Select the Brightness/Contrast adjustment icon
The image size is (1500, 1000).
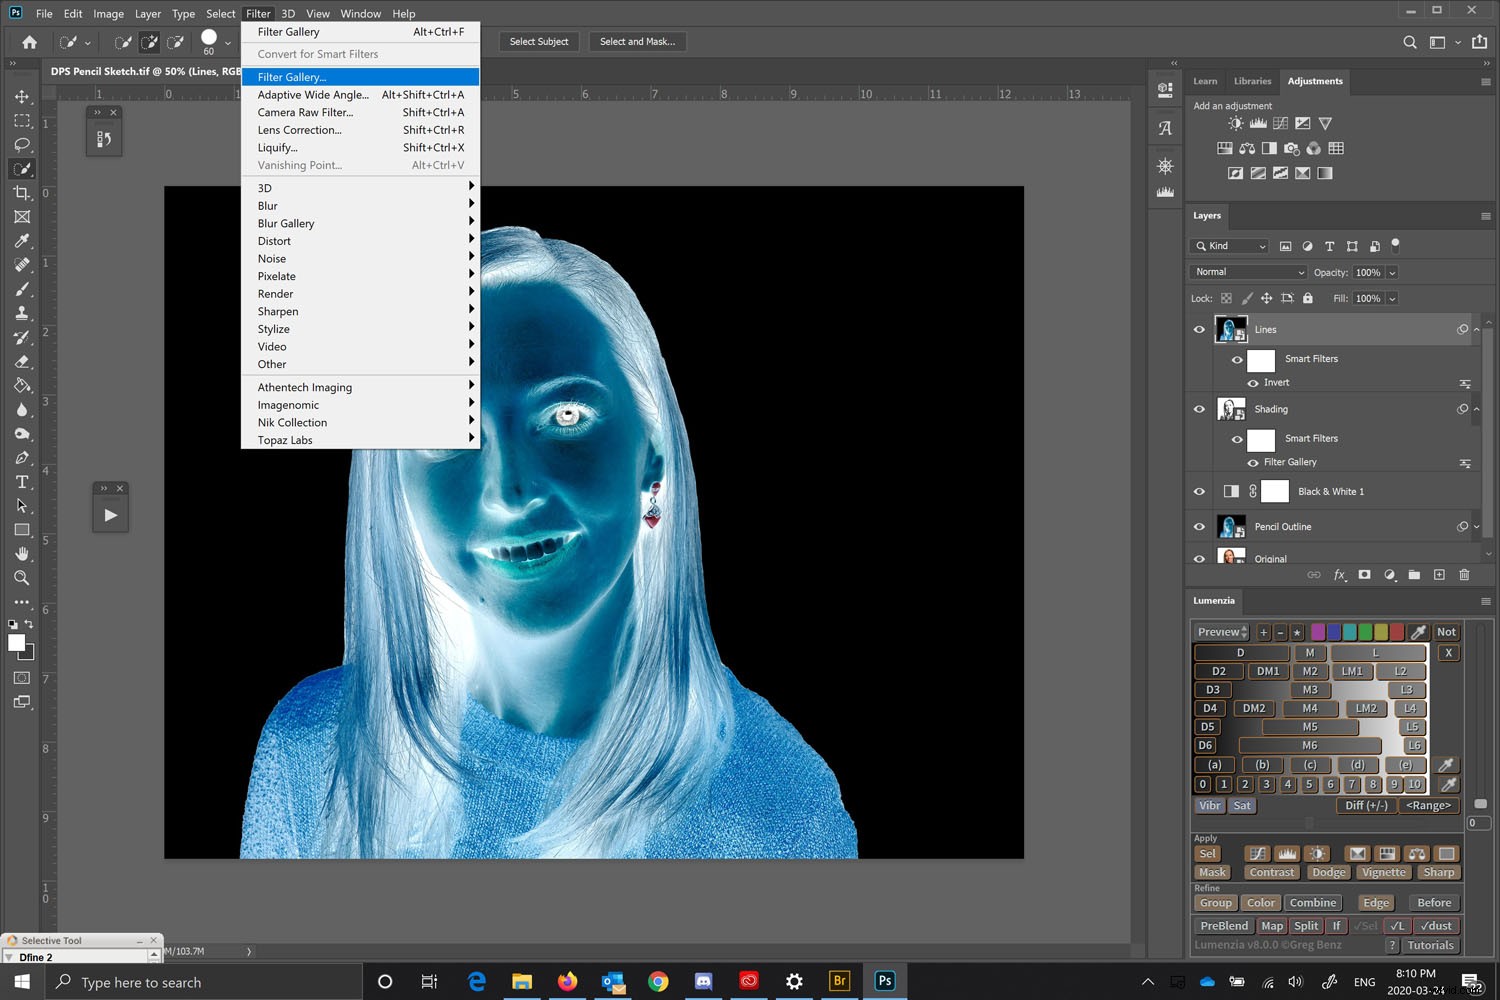coord(1236,123)
